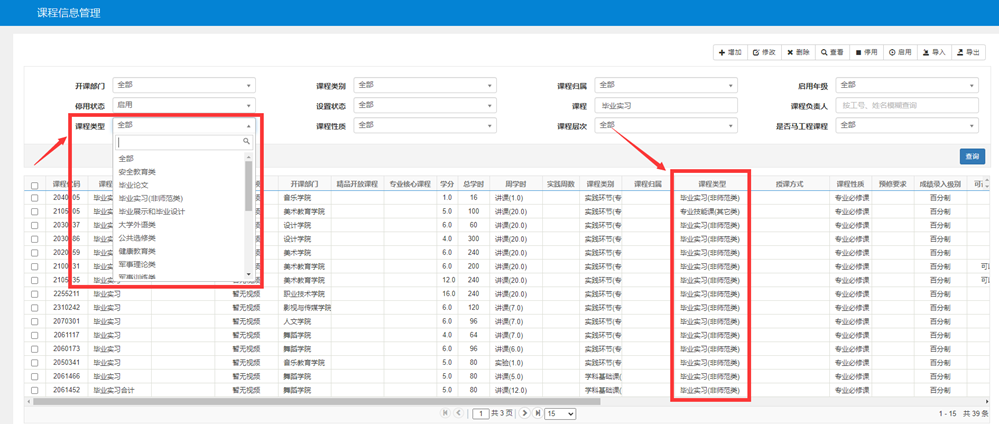999x424 pixels.
Task: Click the 修改 (edit) toolbar button
Action: pos(763,52)
